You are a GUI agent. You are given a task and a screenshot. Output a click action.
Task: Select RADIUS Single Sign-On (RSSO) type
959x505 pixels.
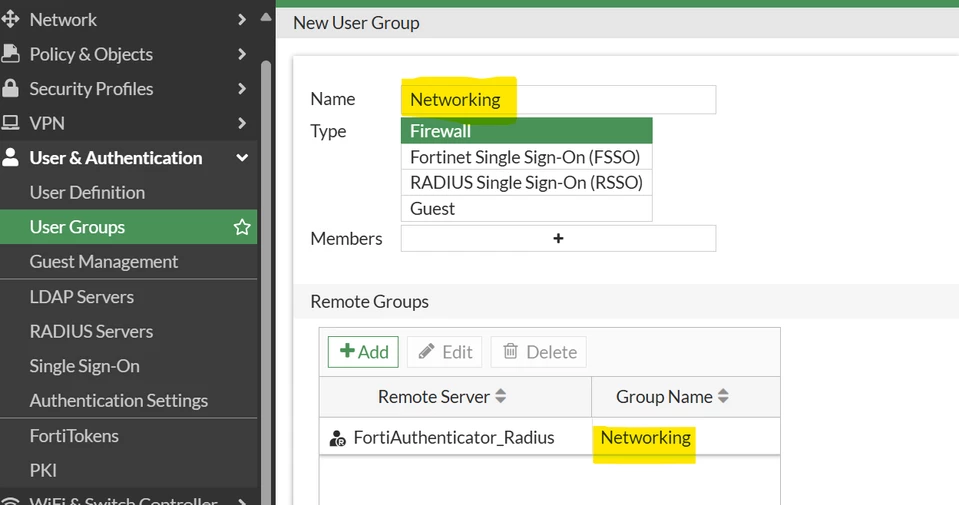click(527, 183)
